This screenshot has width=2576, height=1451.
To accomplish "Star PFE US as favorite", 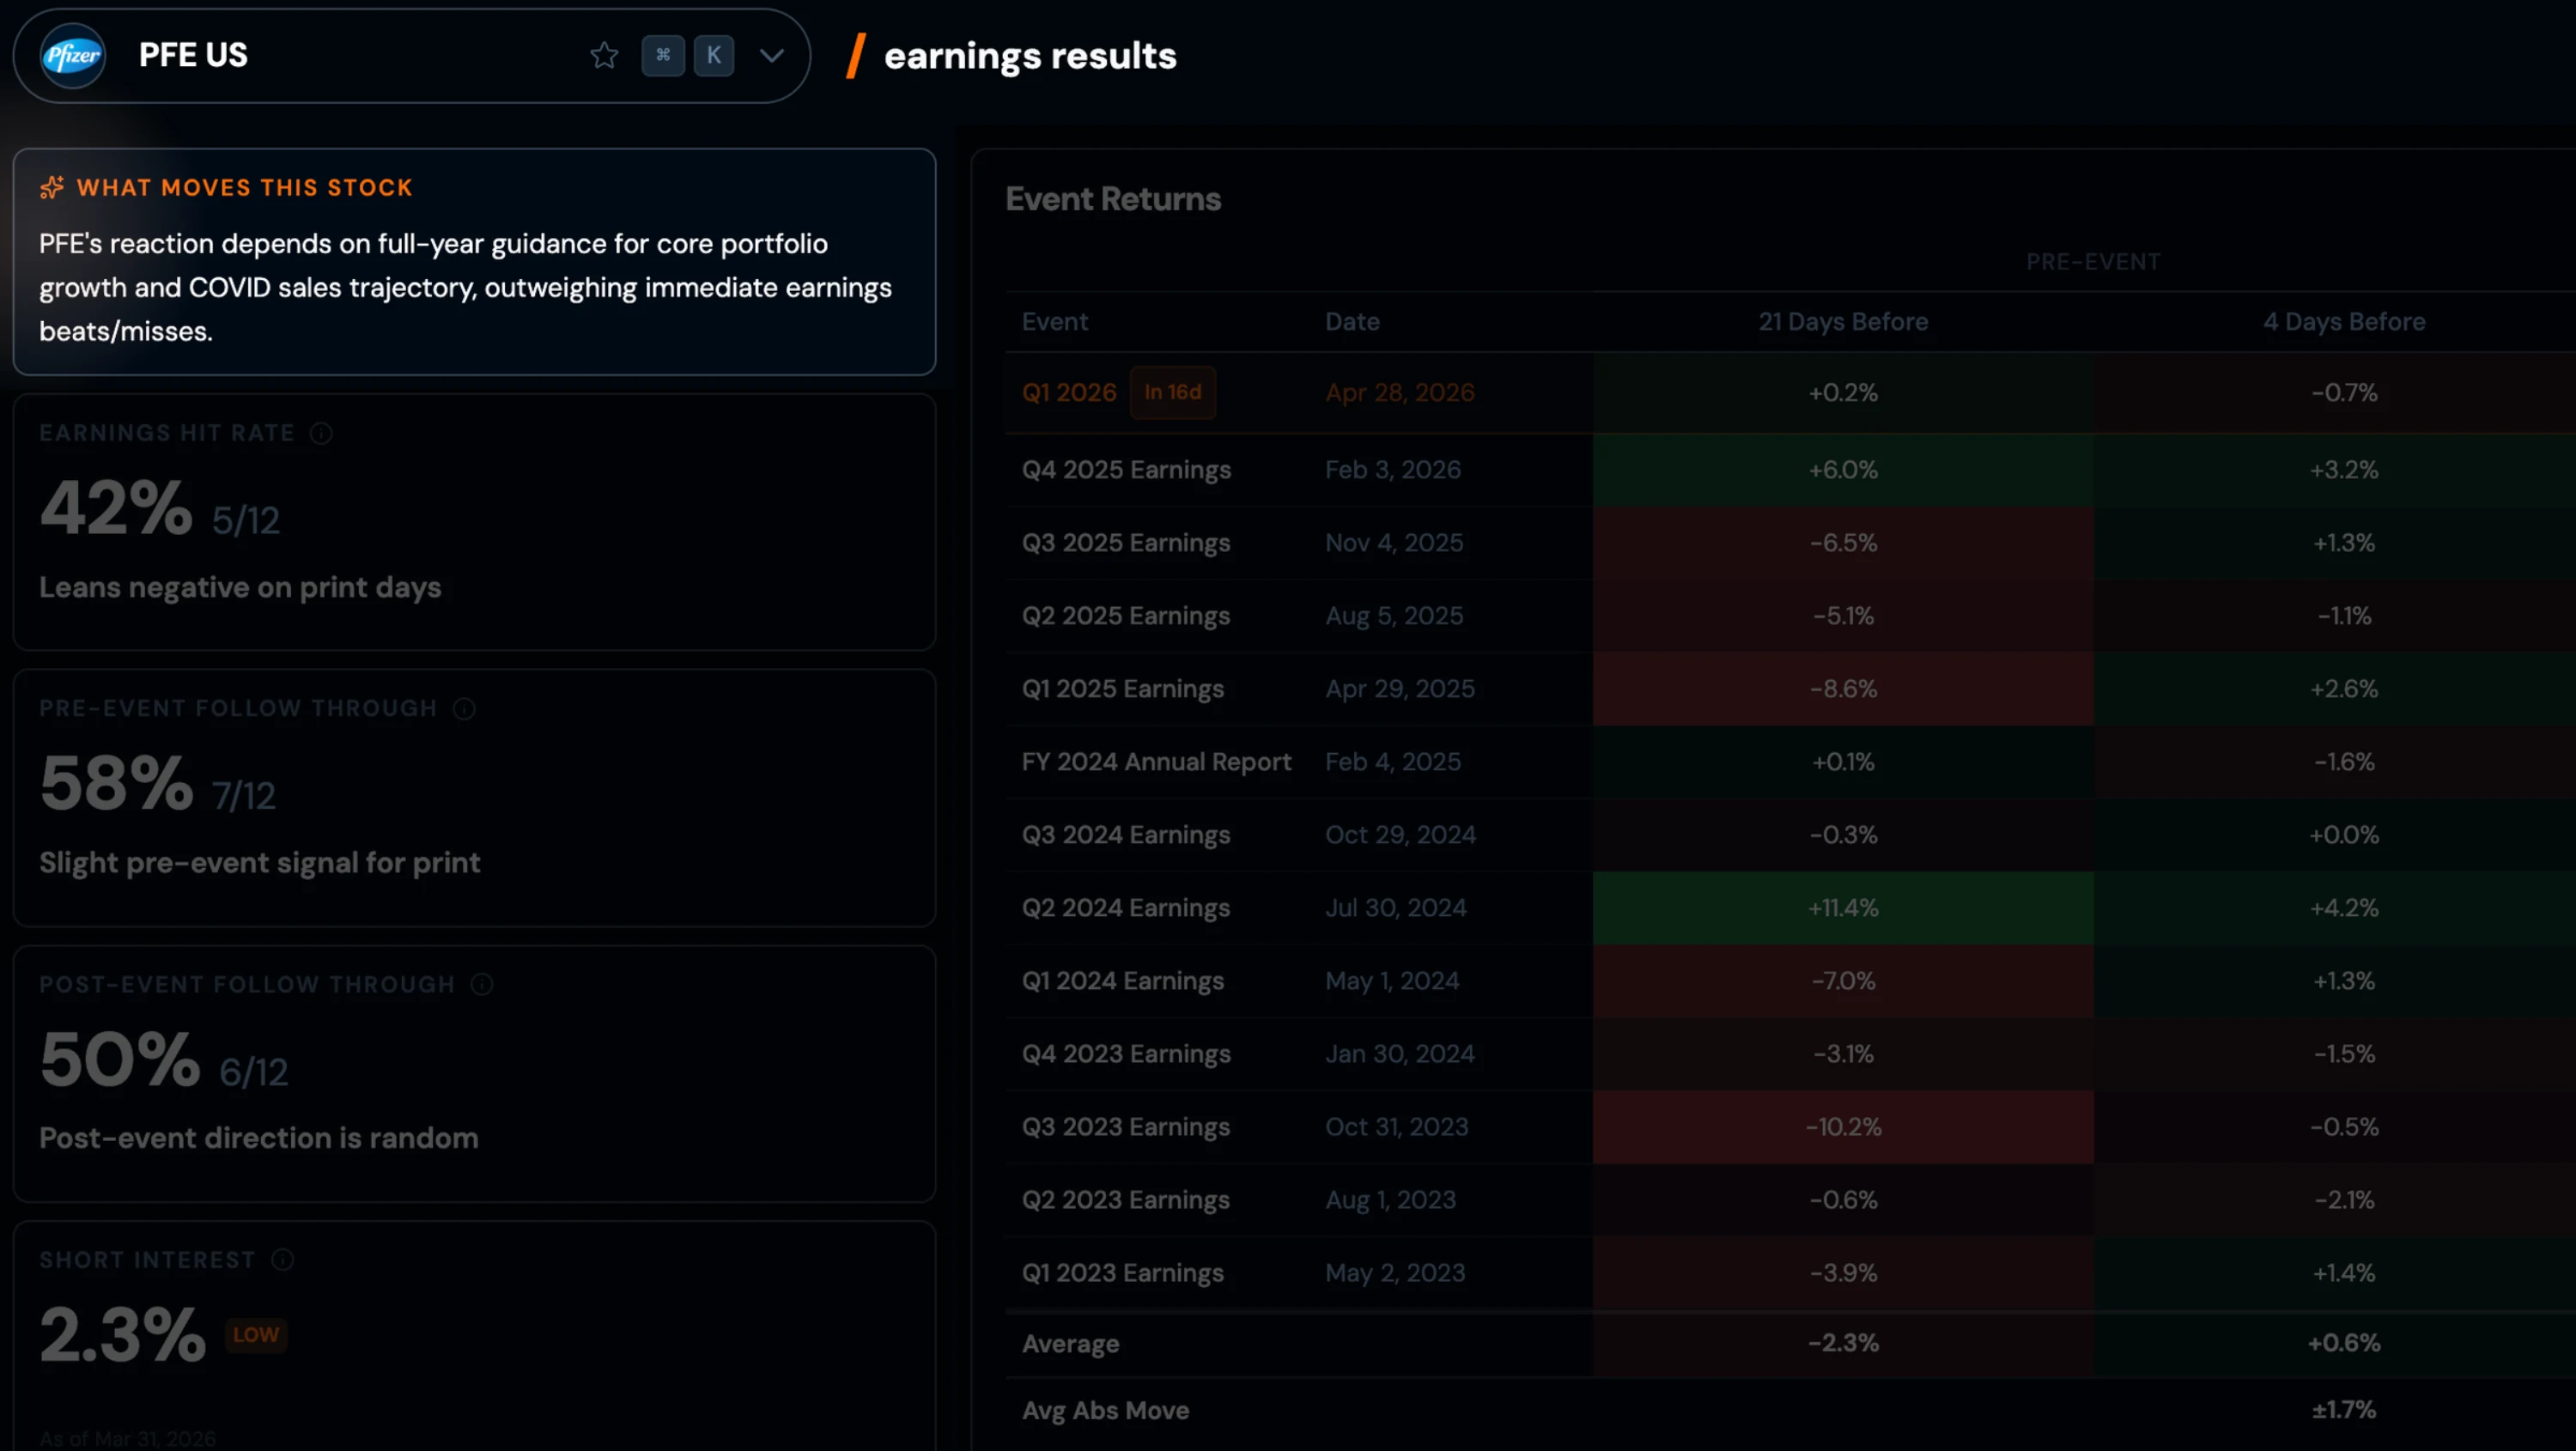I will point(604,56).
